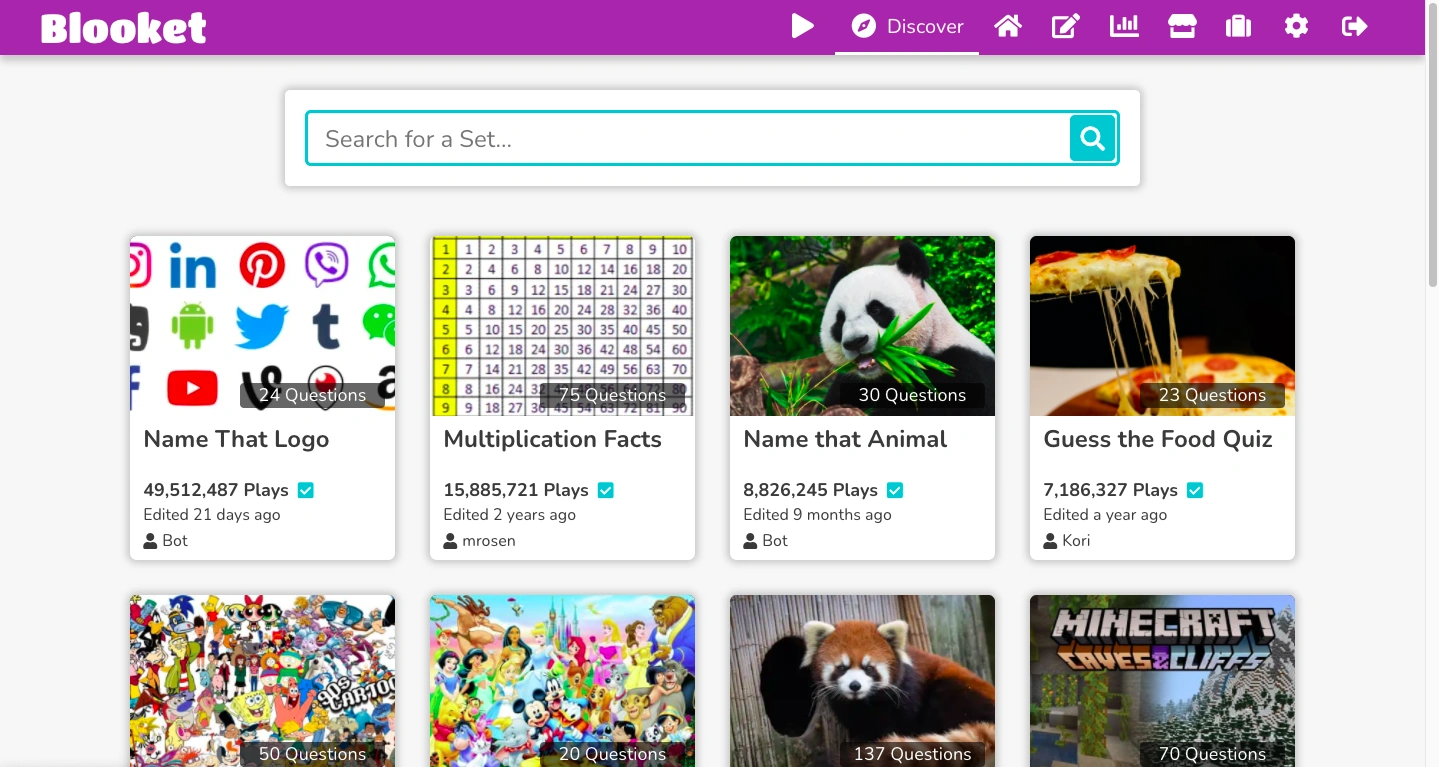Open the Settings gear icon
Image resolution: width=1439 pixels, height=767 pixels.
pyautogui.click(x=1296, y=26)
